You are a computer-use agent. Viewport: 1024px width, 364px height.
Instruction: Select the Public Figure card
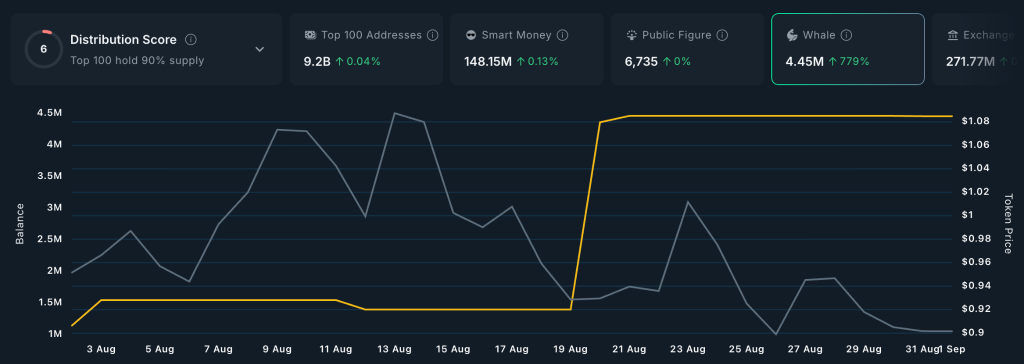click(x=687, y=49)
